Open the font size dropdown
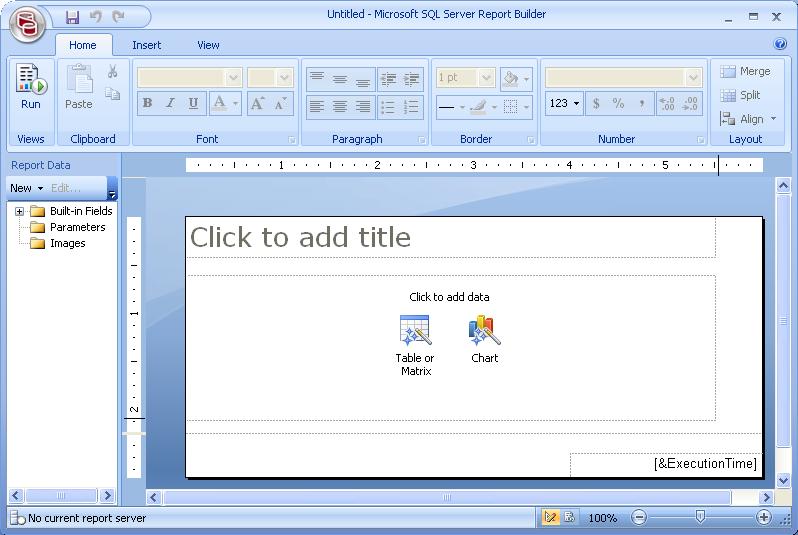The height and width of the screenshot is (535, 798). click(x=284, y=78)
